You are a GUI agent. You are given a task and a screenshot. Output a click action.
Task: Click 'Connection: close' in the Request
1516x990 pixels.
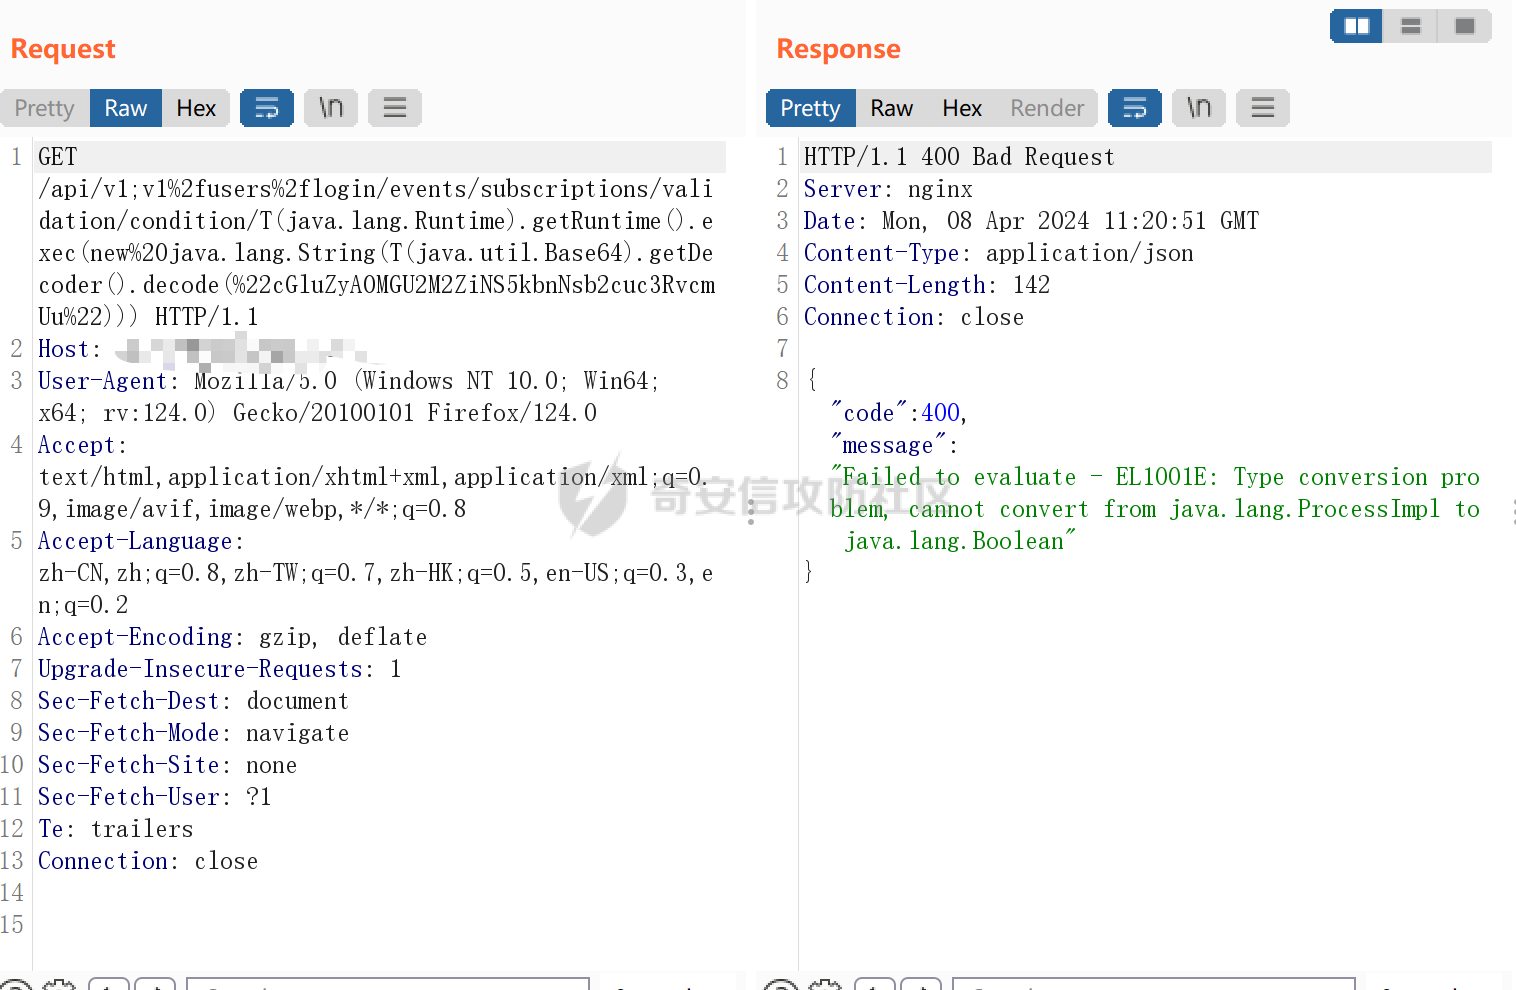click(148, 861)
